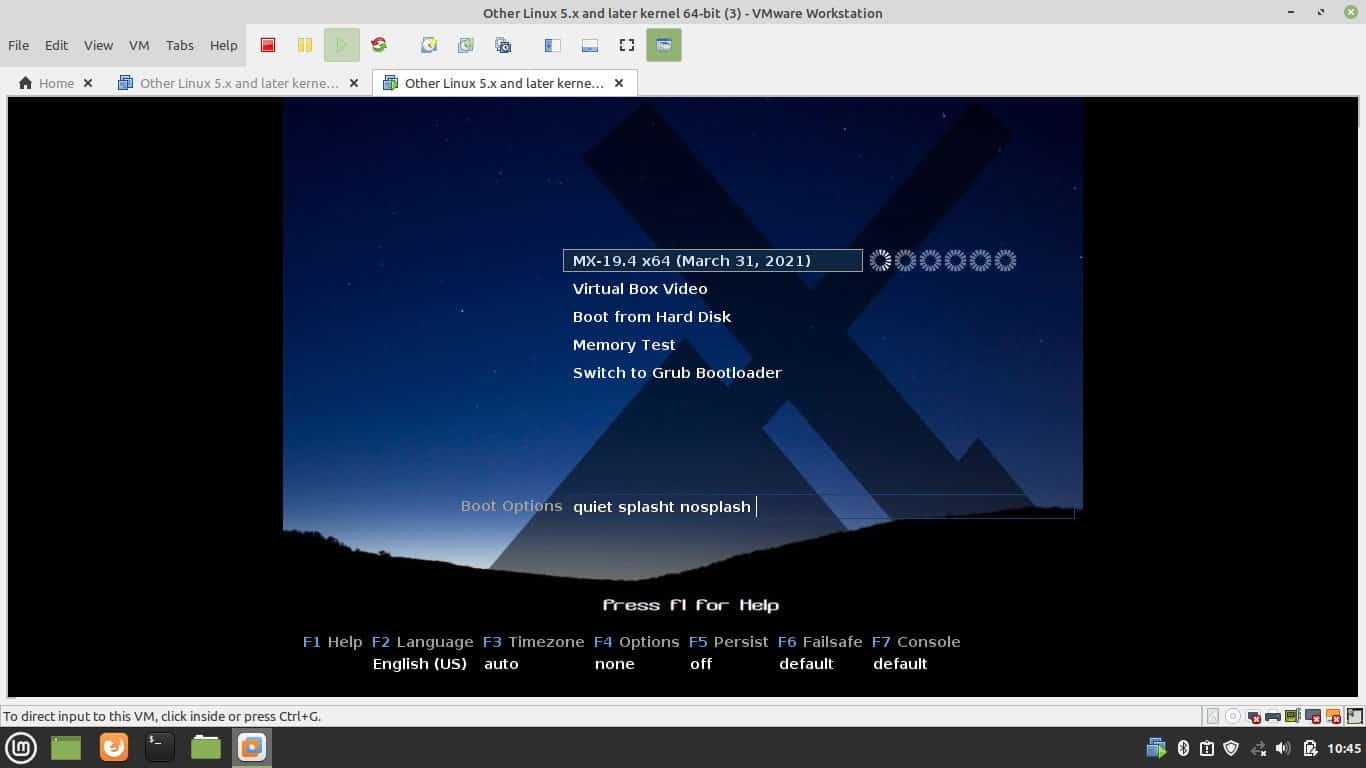The image size is (1366, 768).
Task: Click the English (US) language value
Action: 420,664
